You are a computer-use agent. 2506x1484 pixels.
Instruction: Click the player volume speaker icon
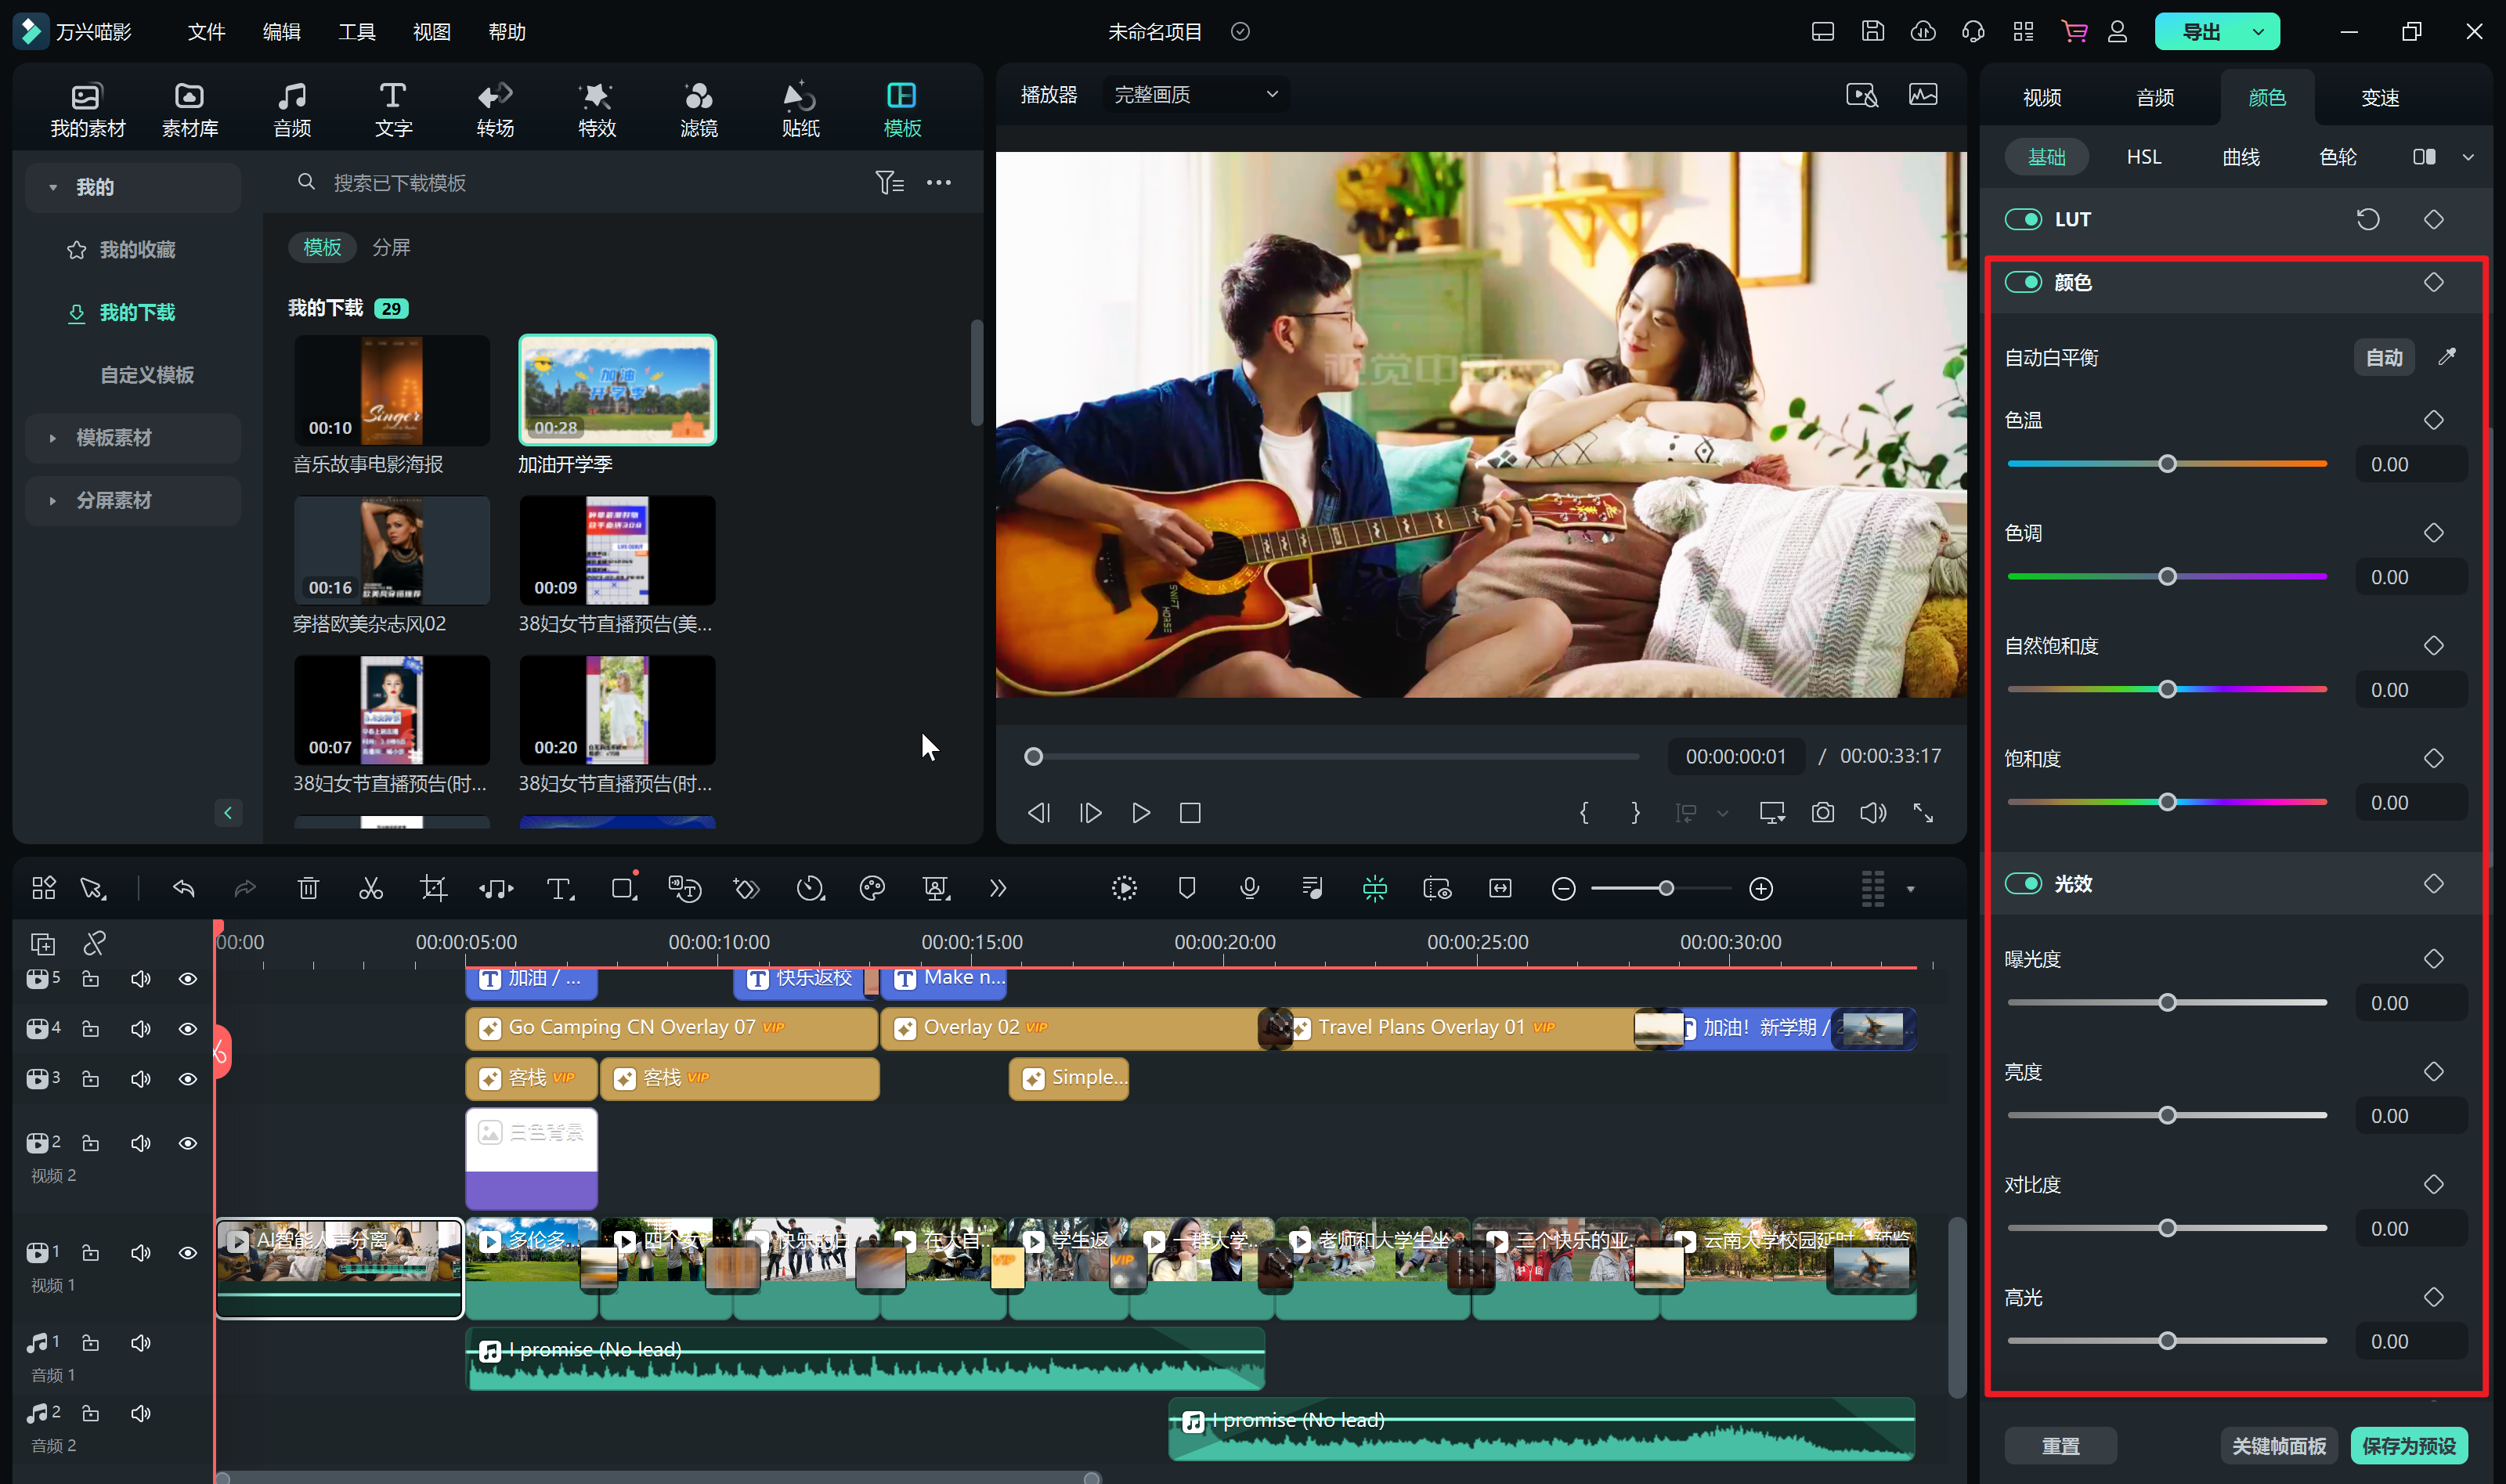click(x=1873, y=813)
